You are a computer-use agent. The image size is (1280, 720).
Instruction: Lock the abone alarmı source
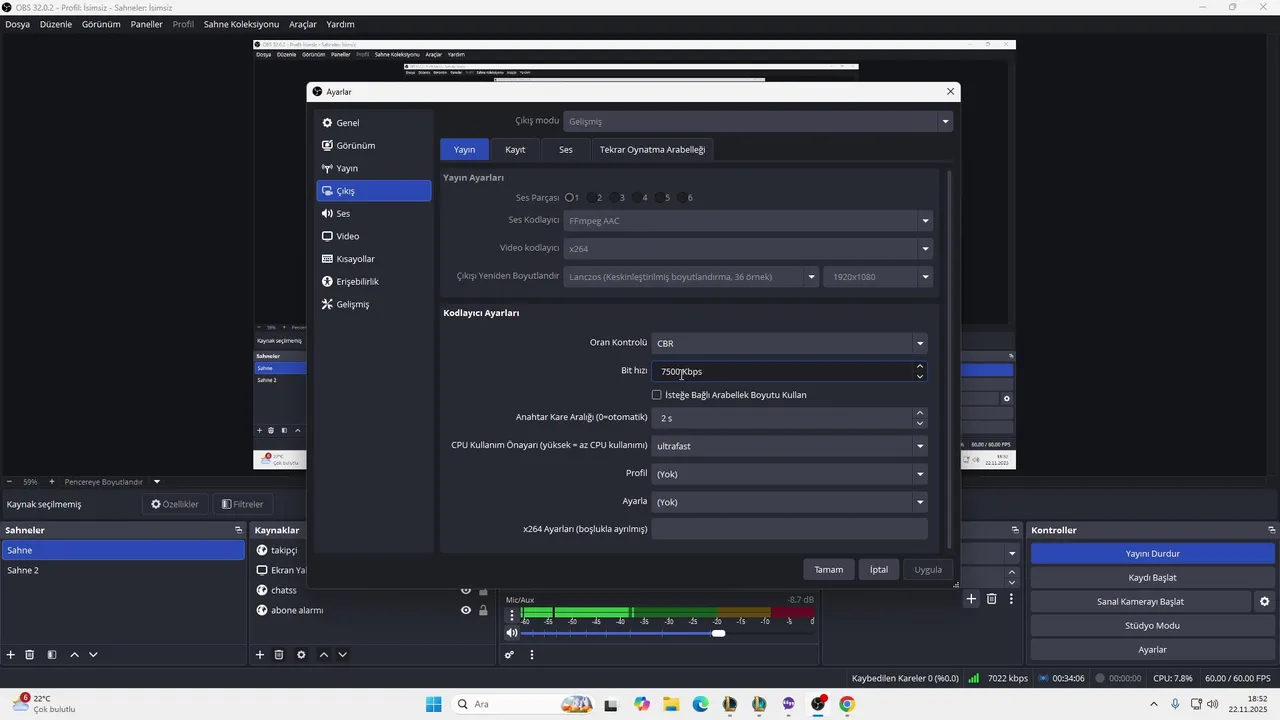tap(484, 610)
